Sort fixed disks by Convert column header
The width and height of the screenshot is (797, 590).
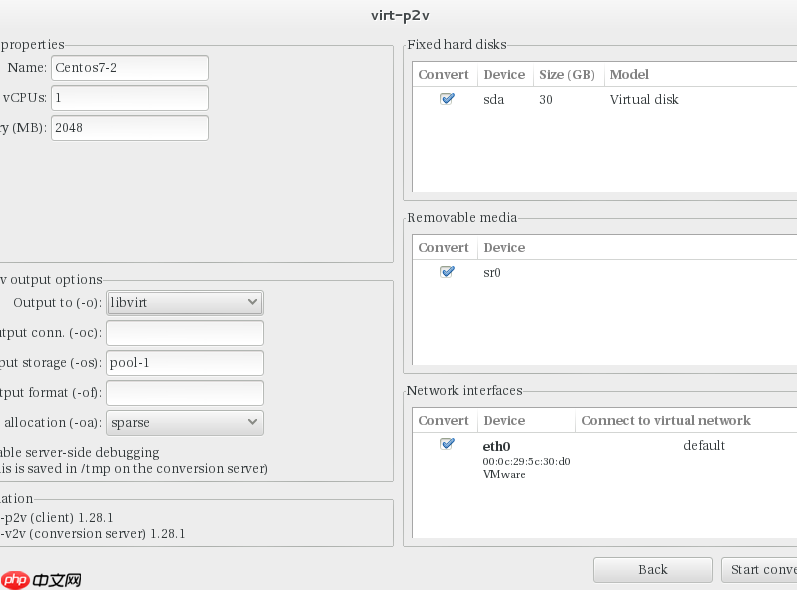point(444,75)
